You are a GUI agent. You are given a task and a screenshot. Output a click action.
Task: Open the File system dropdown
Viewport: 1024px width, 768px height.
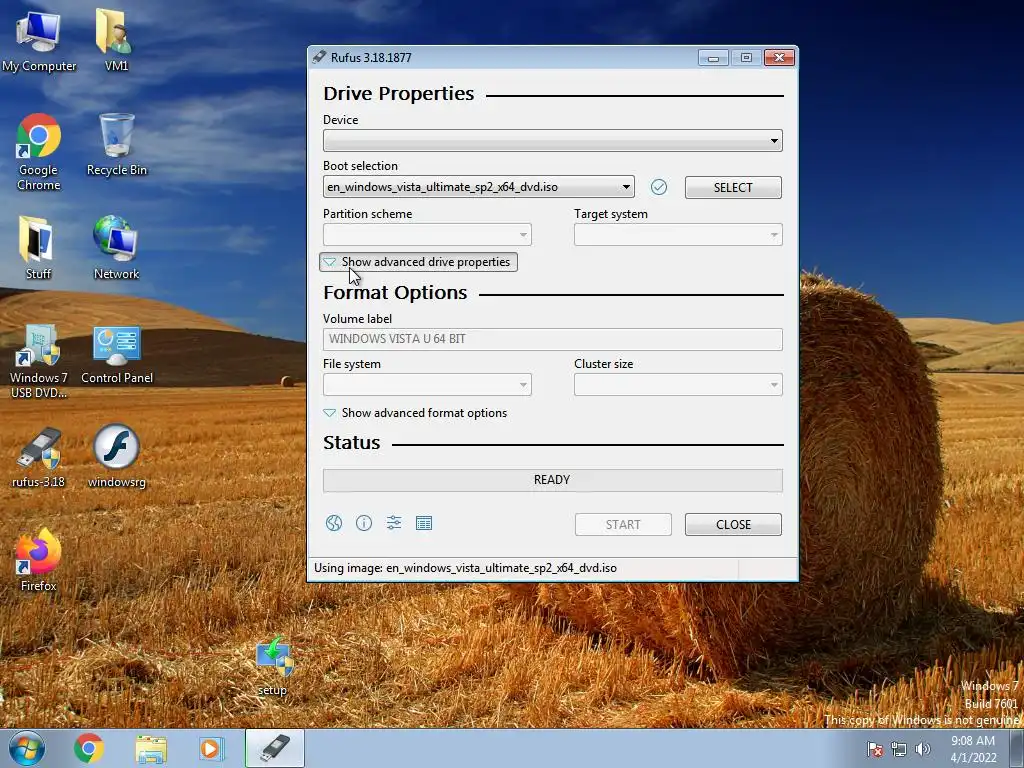point(427,385)
